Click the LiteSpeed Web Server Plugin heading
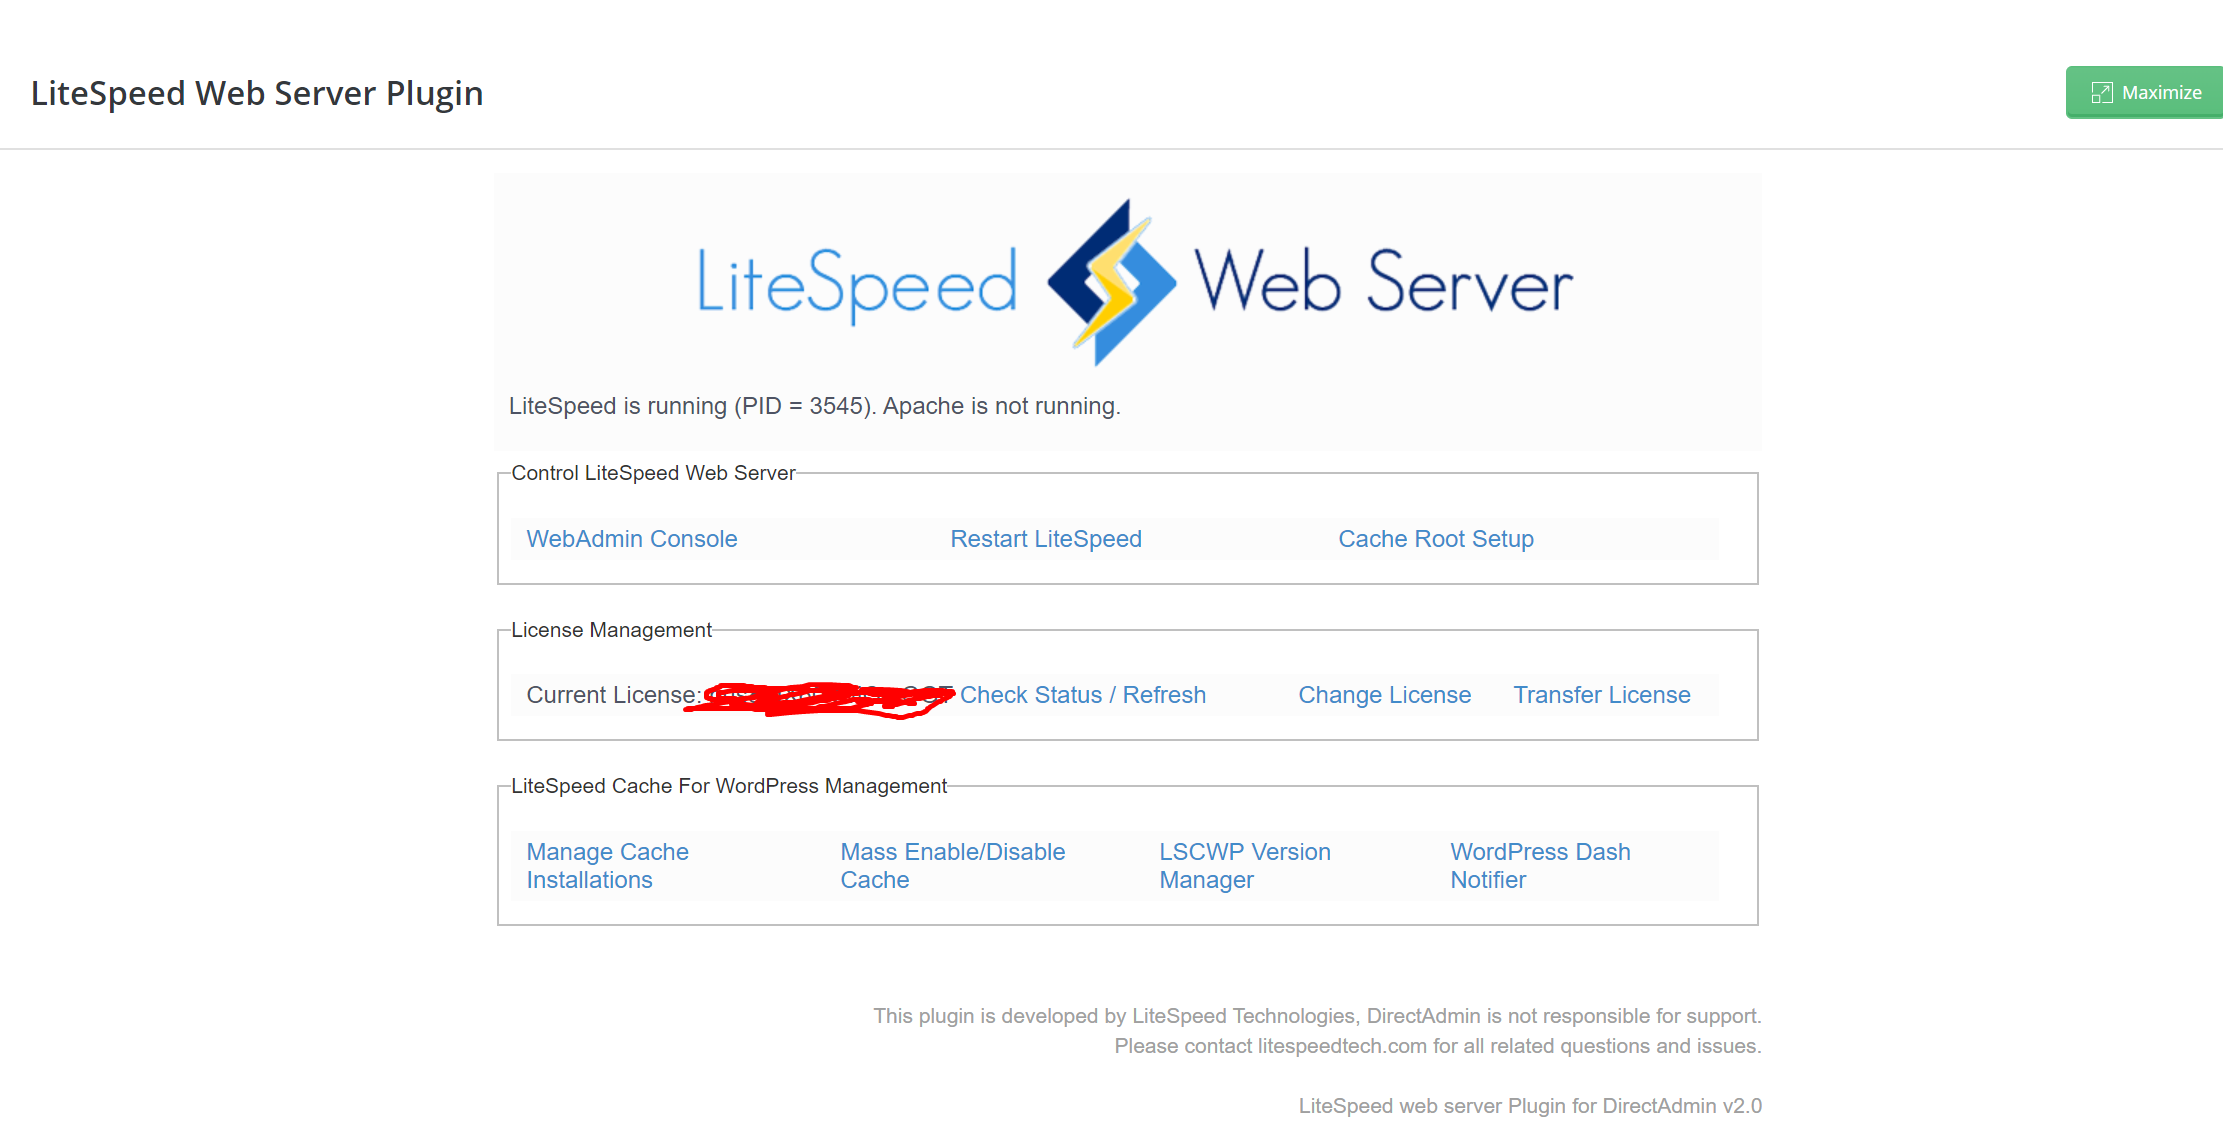 (x=257, y=92)
